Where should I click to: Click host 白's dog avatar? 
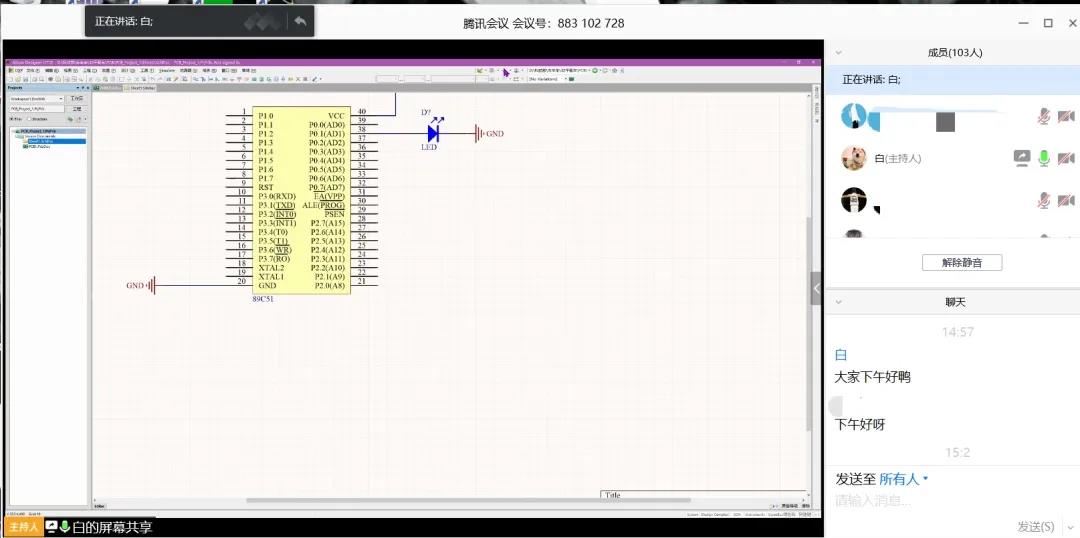click(x=853, y=158)
